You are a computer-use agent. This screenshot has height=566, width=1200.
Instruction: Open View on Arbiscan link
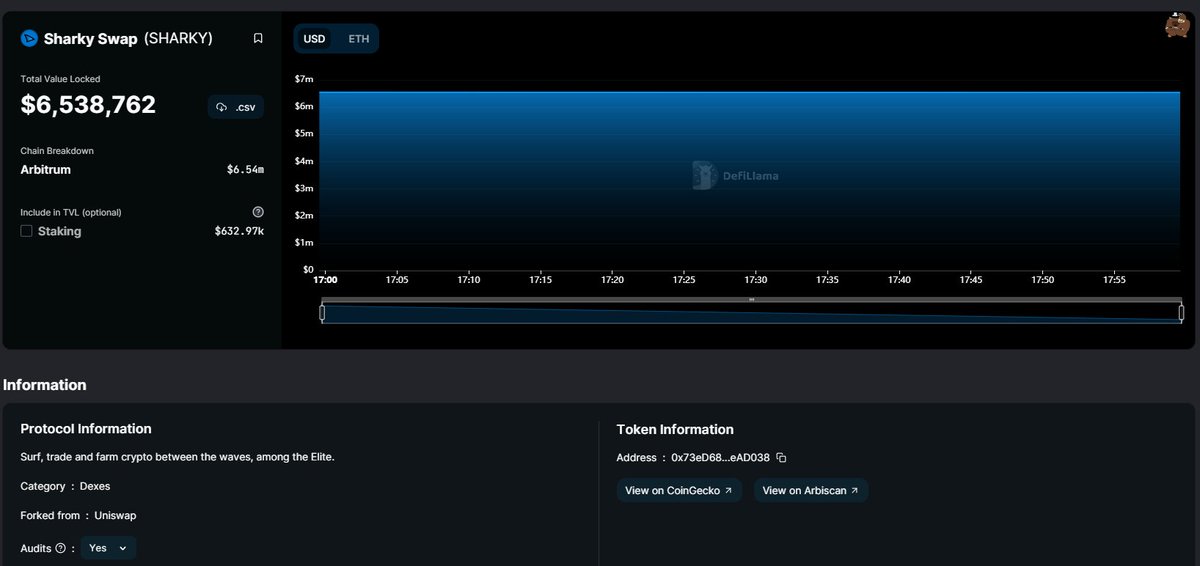pyautogui.click(x=811, y=491)
